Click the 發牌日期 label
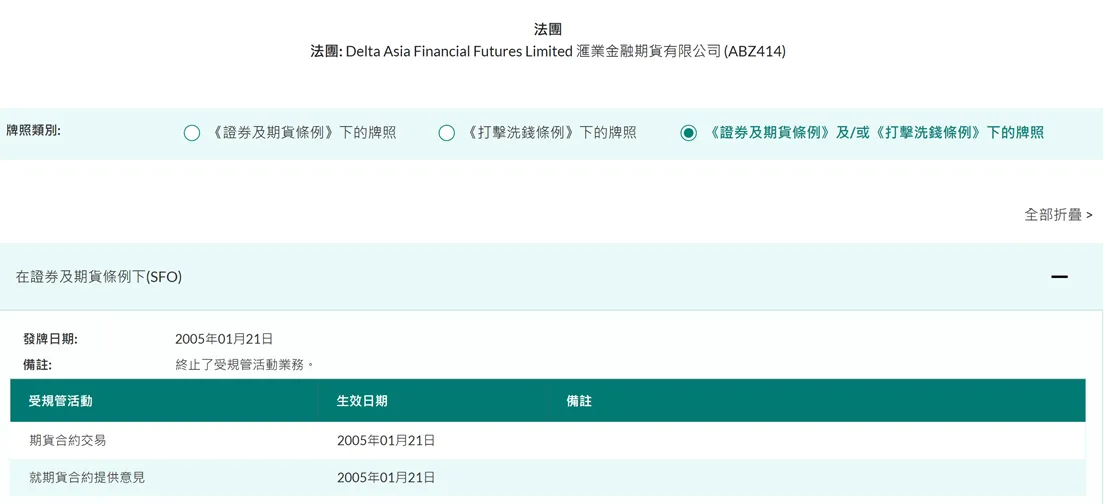Viewport: 1108px width, 504px height. click(x=50, y=339)
